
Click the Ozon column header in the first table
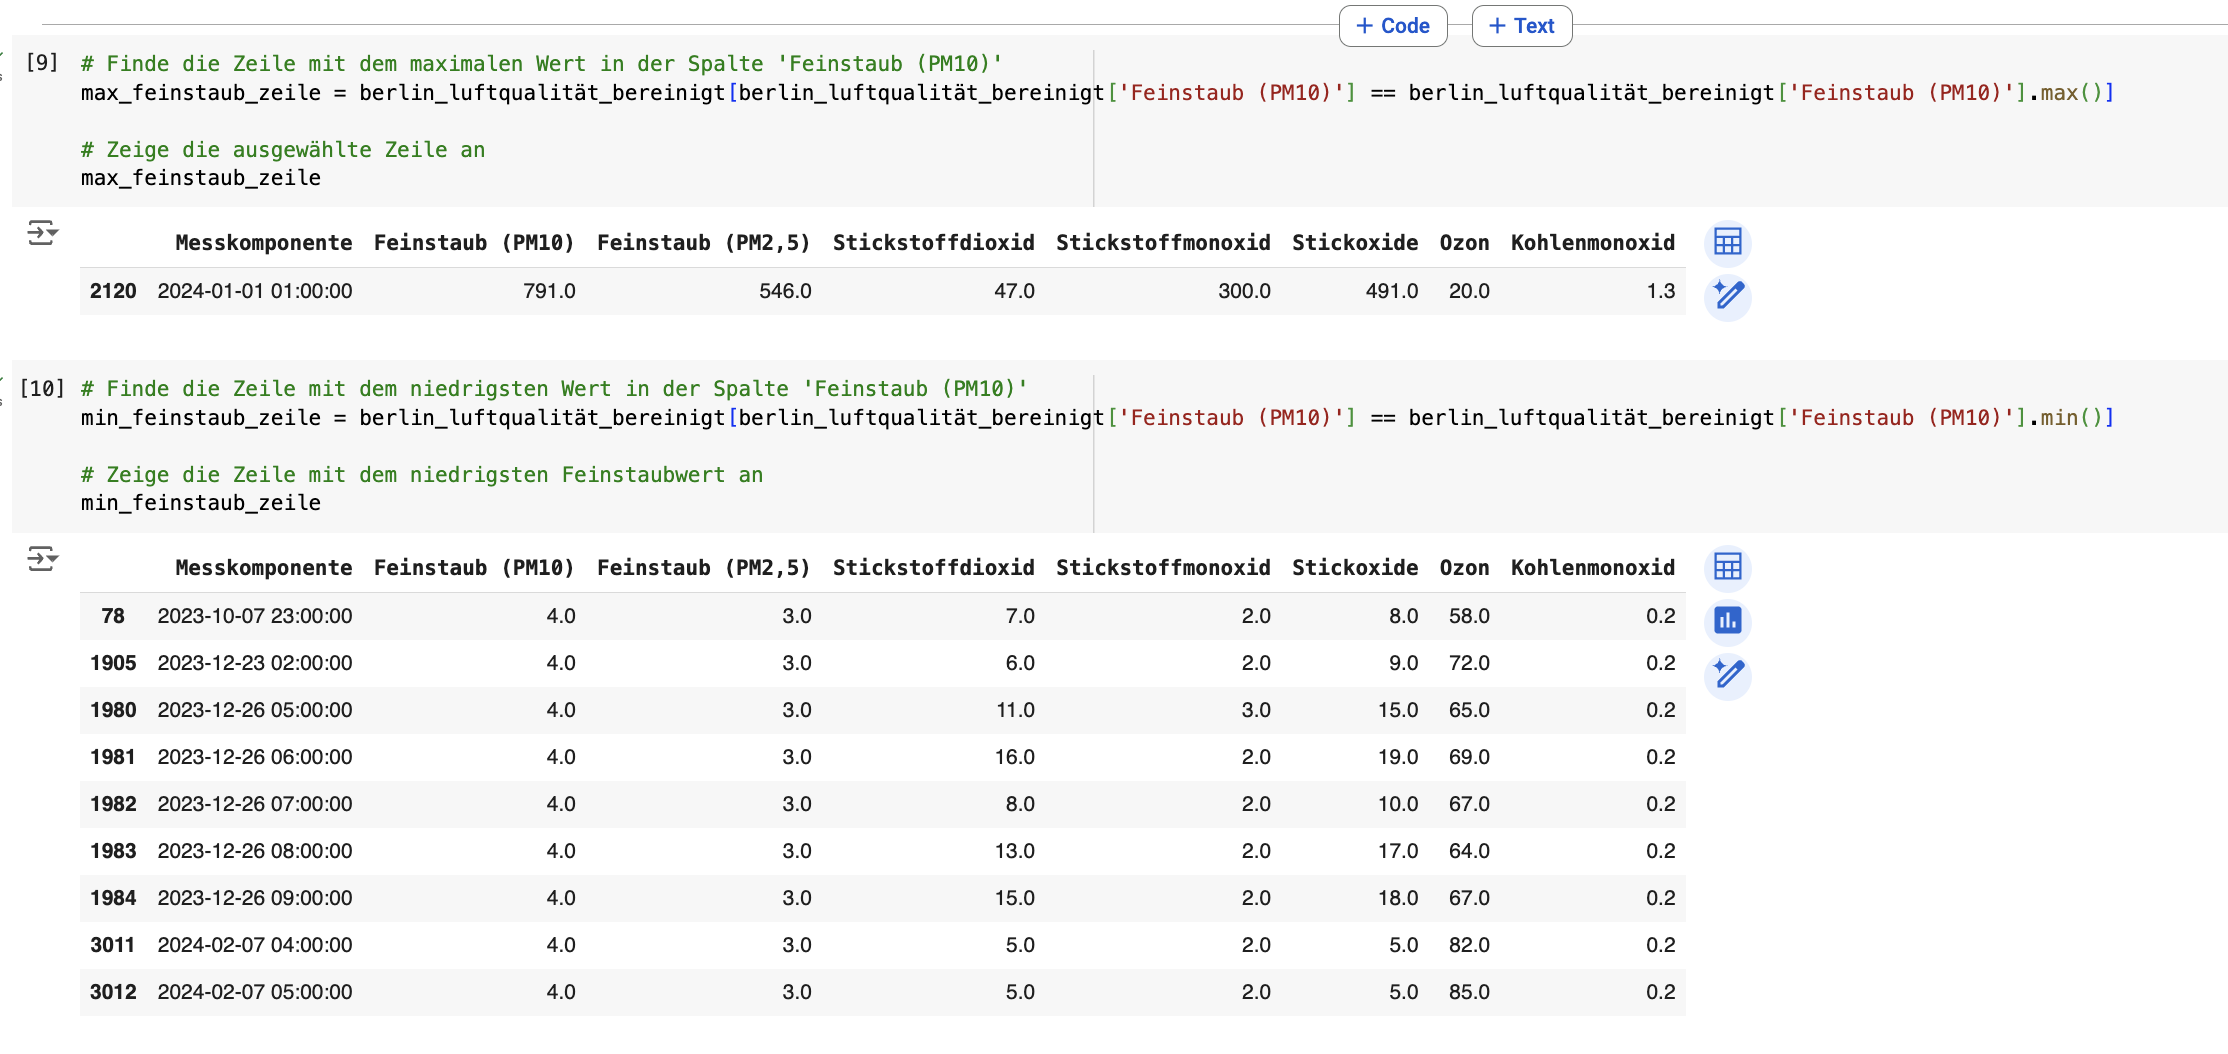pyautogui.click(x=1463, y=243)
